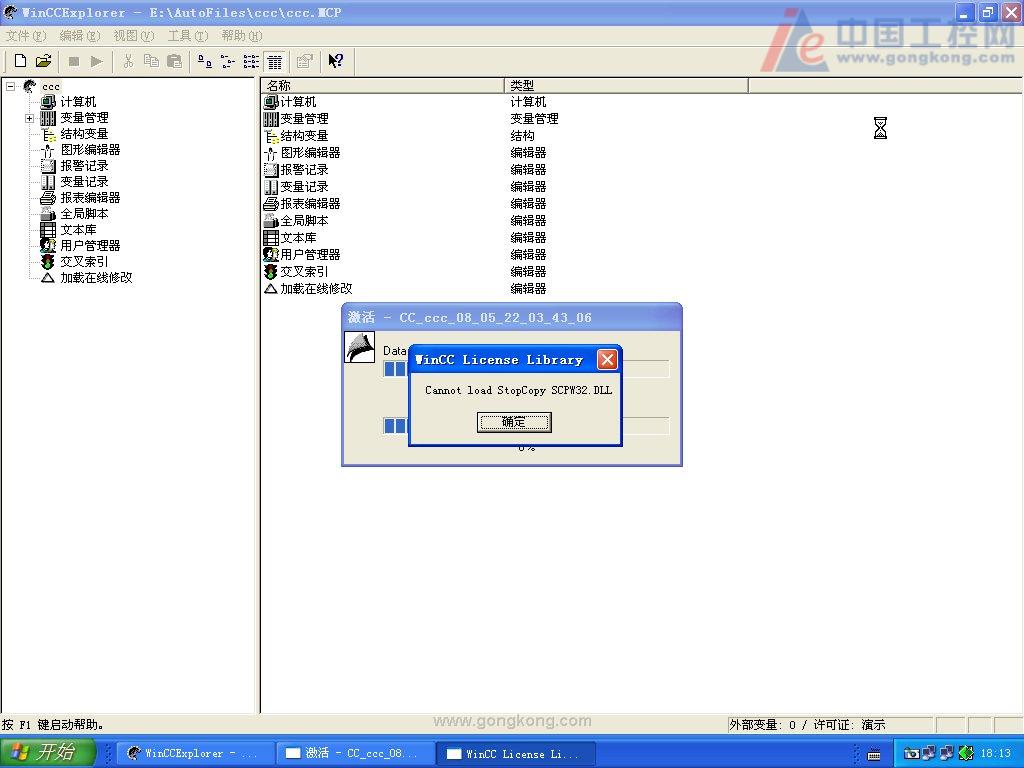Close the WinCC License Library dialog
1024x768 pixels.
point(607,359)
